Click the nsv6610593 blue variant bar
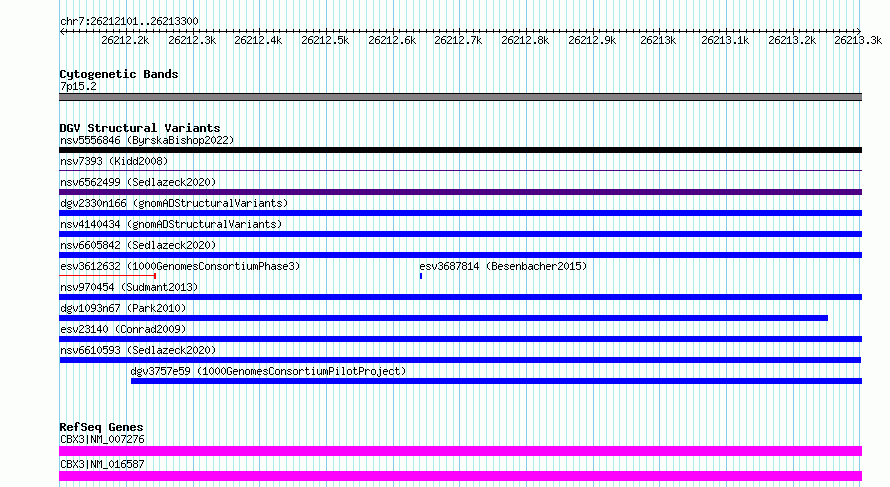 (460, 360)
